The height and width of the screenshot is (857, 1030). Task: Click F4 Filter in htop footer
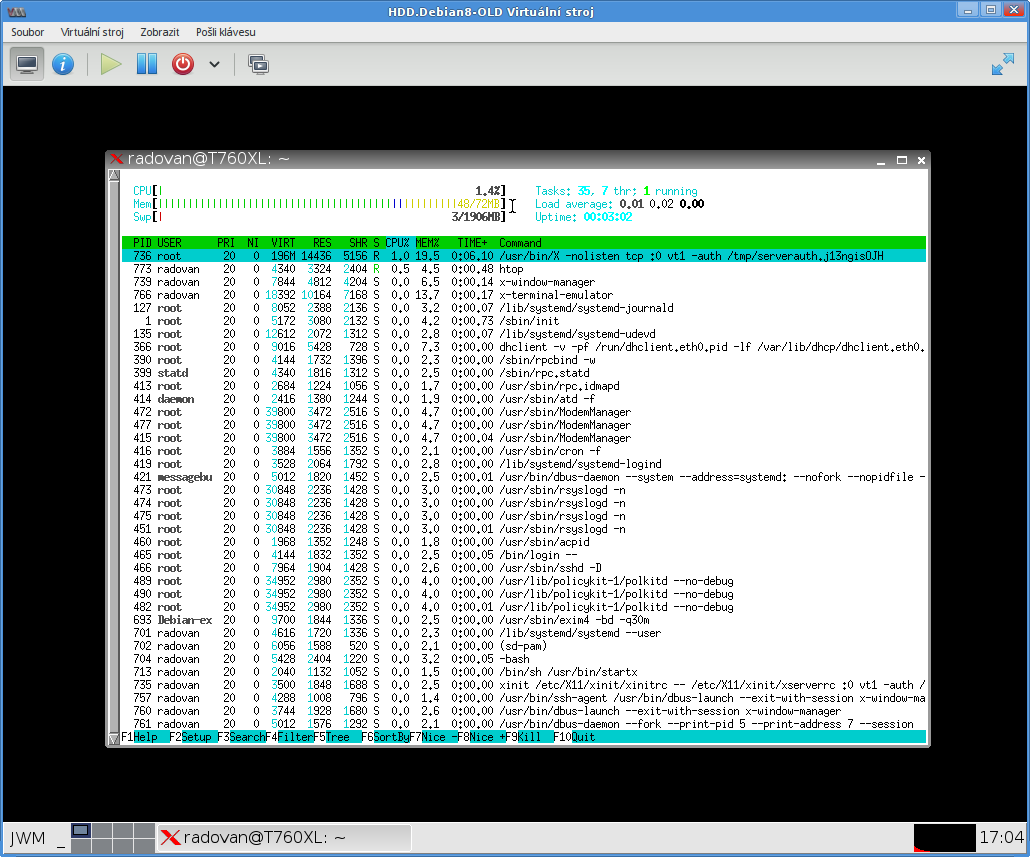(289, 737)
